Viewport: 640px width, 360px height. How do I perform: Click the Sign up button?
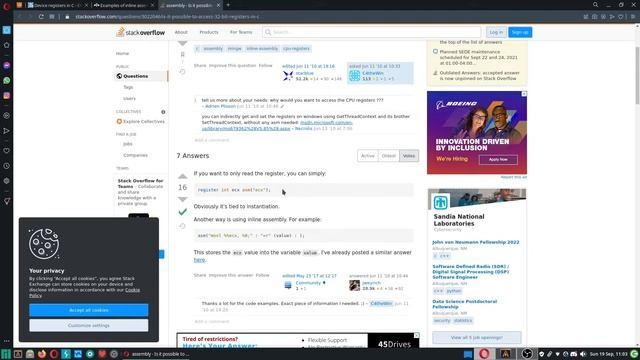pos(520,32)
